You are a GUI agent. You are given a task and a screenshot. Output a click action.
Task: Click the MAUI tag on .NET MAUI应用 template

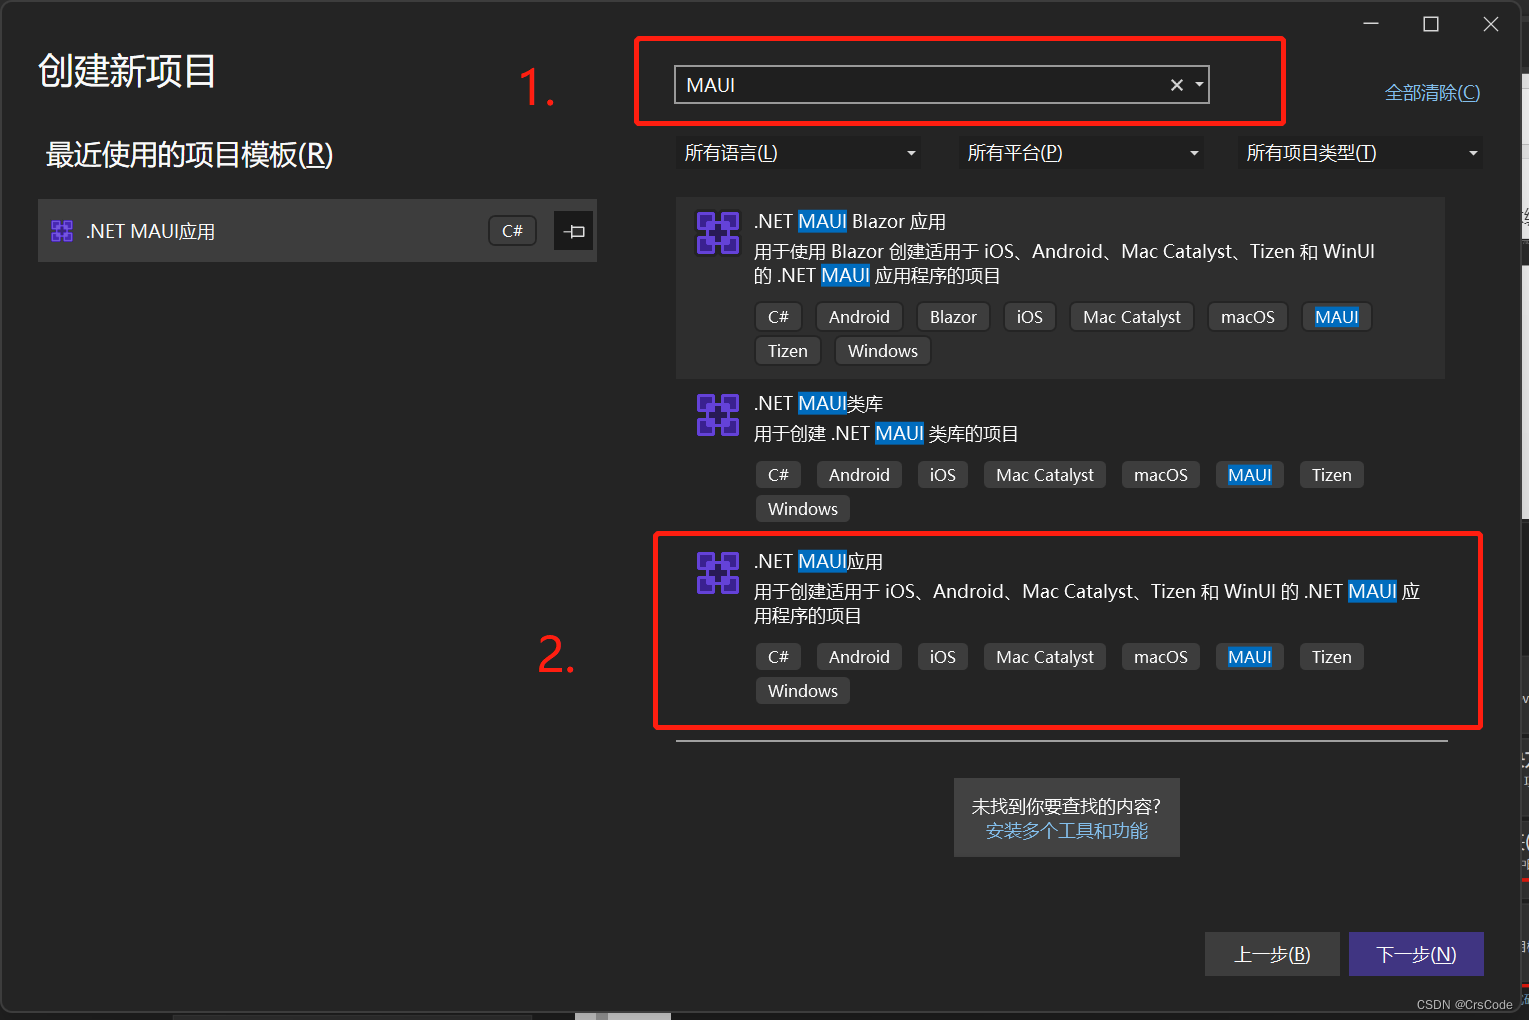(1249, 657)
